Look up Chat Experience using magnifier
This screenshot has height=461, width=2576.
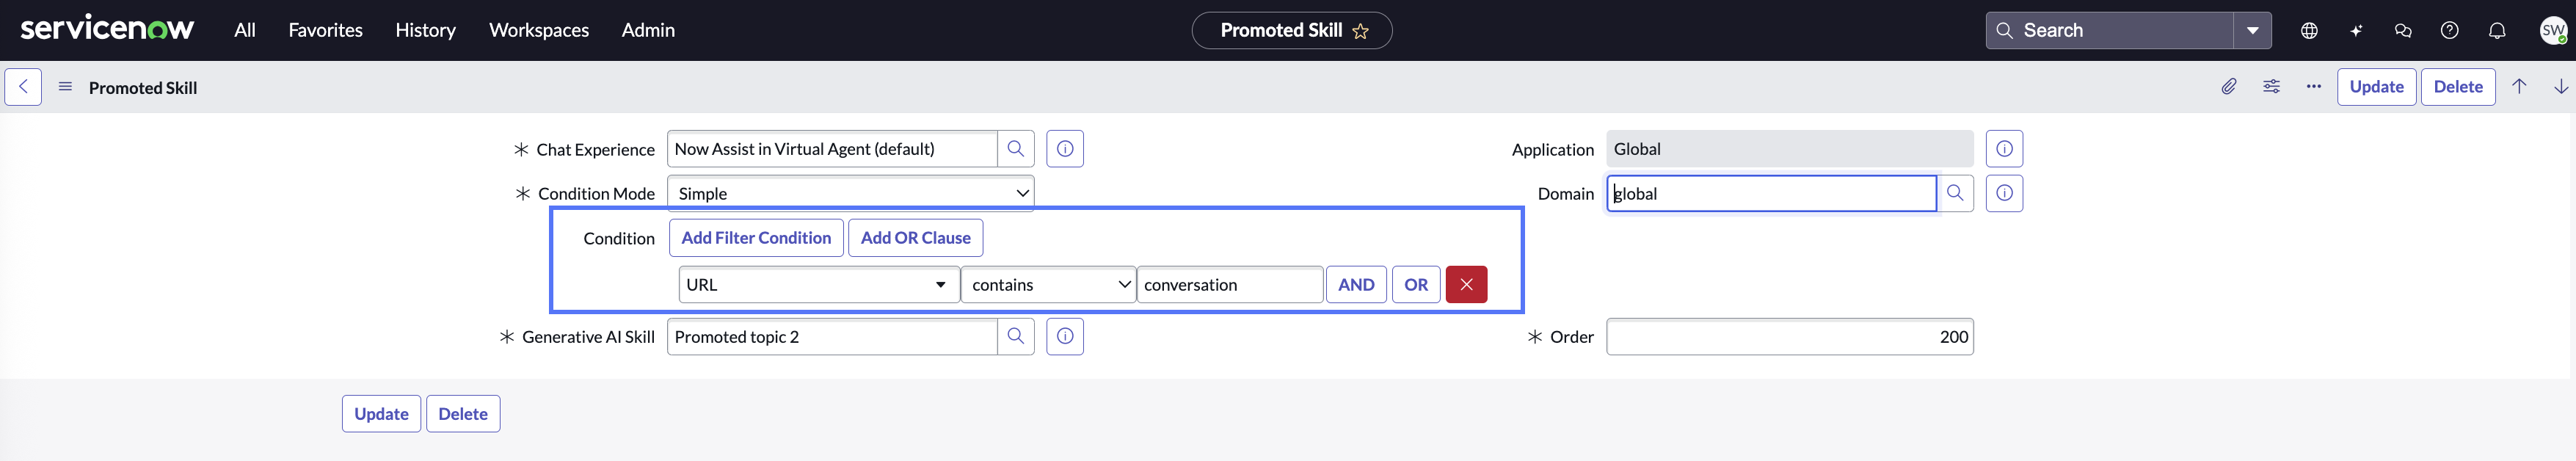tap(1015, 149)
